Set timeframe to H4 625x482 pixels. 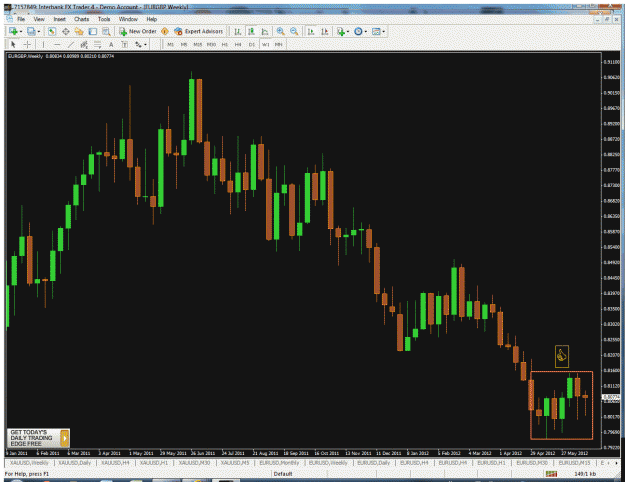point(238,45)
